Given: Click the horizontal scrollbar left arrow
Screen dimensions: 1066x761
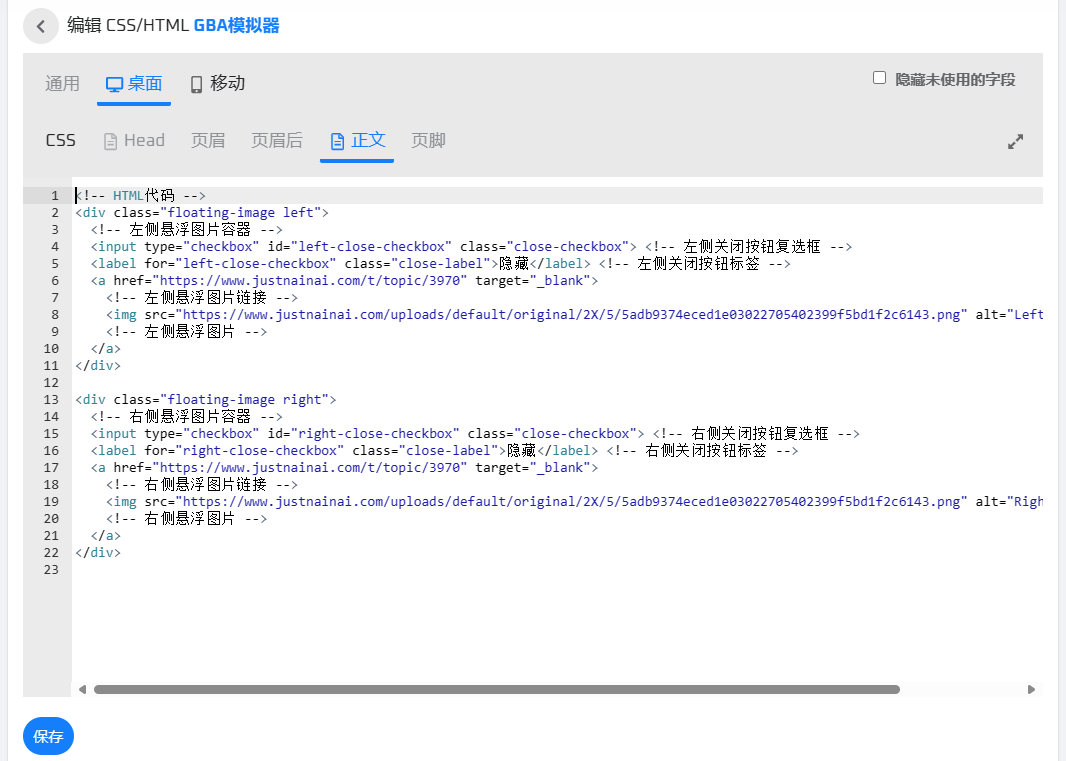Looking at the screenshot, I should click(82, 689).
